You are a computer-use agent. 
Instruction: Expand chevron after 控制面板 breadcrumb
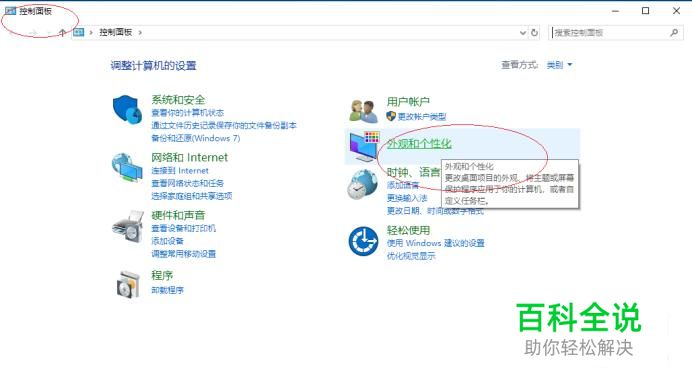[x=140, y=32]
